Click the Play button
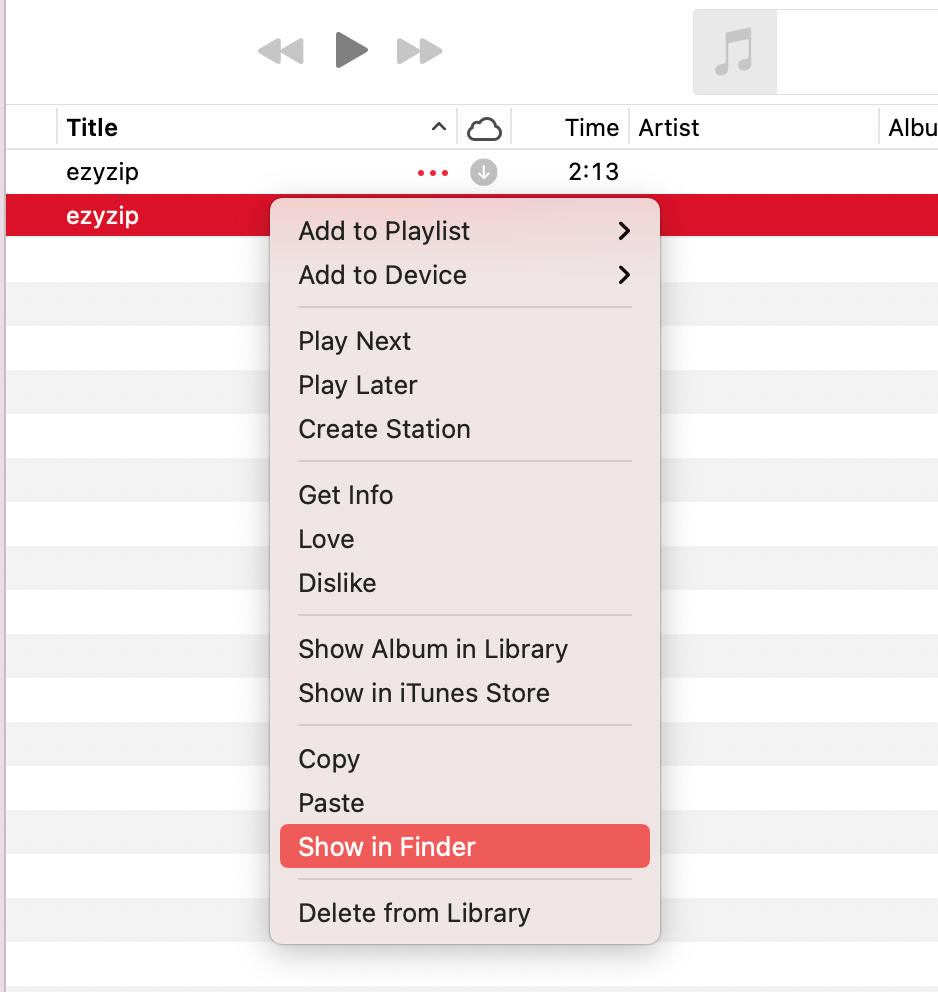The height and width of the screenshot is (992, 938). point(351,51)
